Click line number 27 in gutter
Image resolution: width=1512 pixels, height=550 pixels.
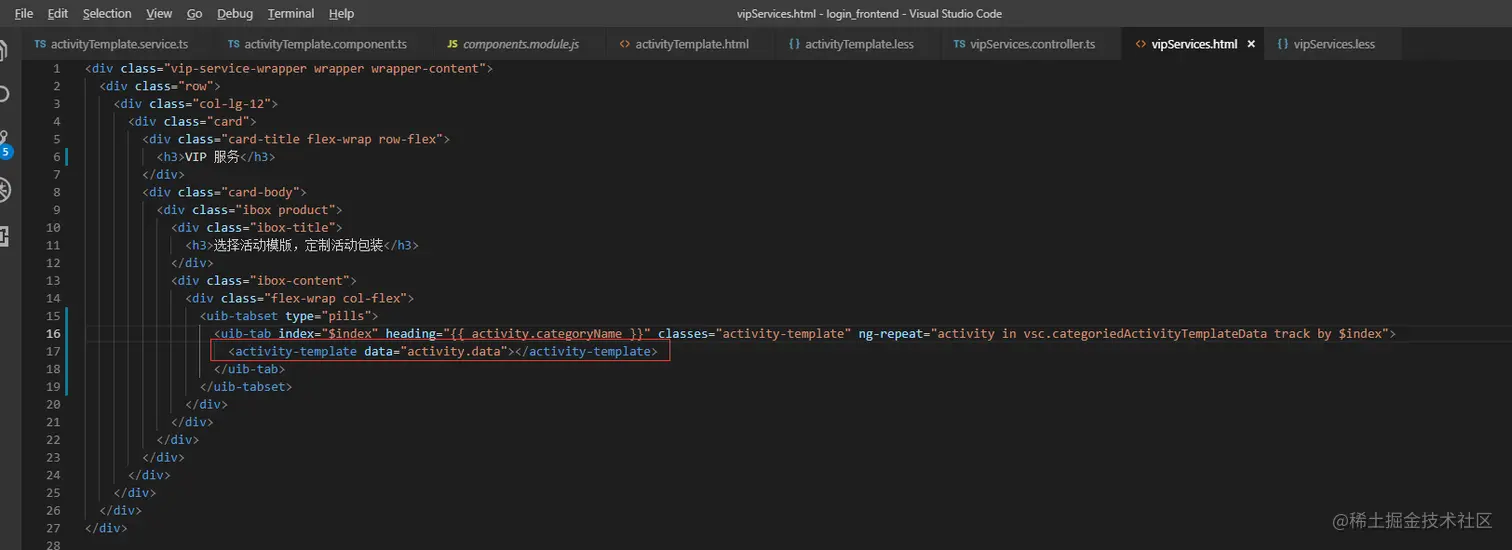[53, 527]
